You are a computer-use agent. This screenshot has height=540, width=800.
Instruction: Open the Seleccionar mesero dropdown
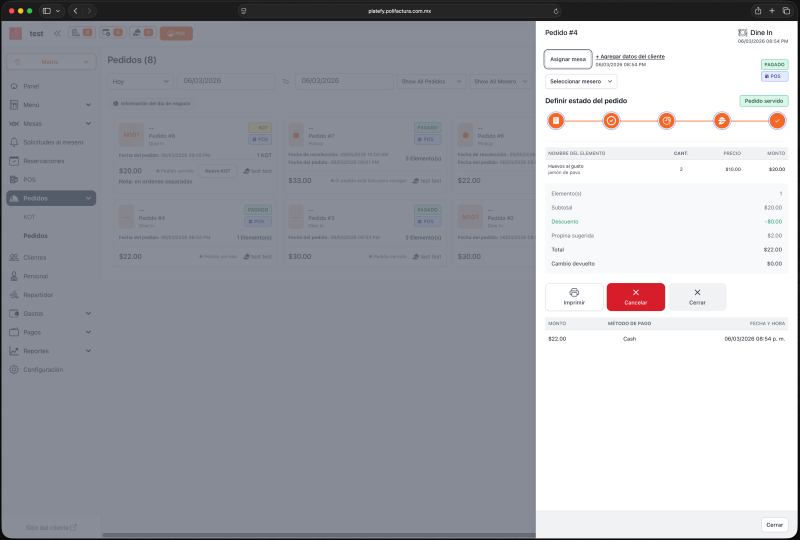(x=581, y=81)
